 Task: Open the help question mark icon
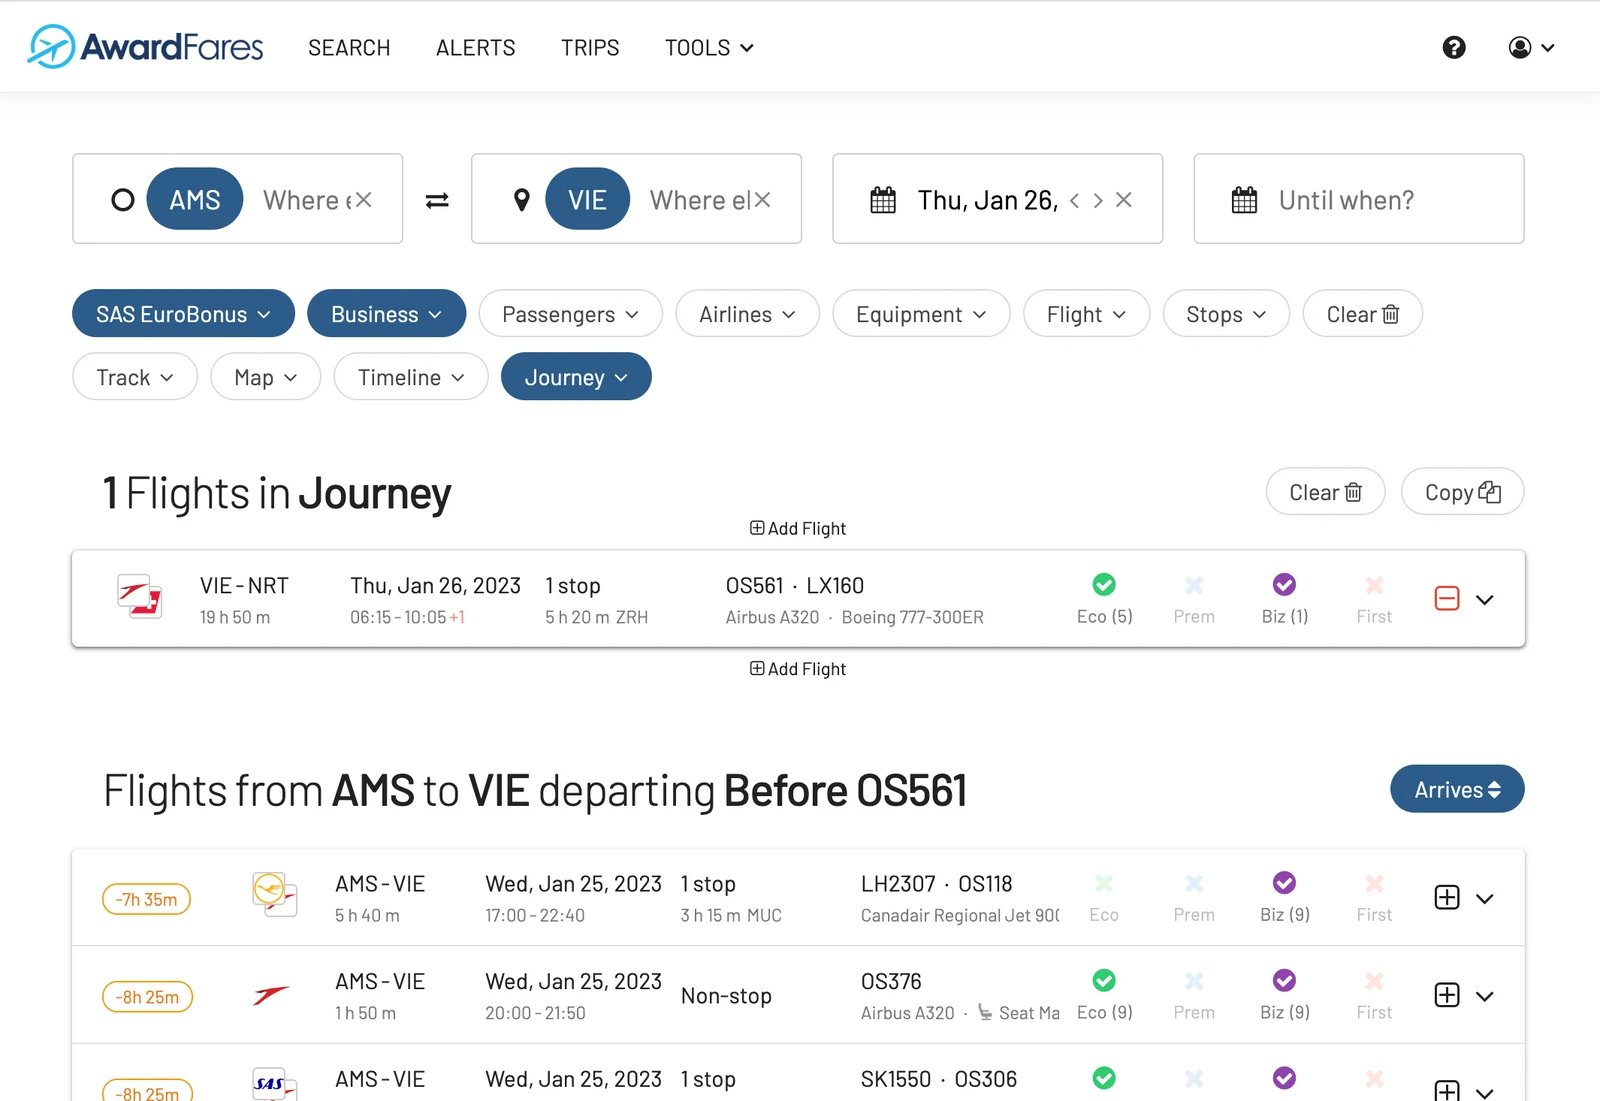[x=1454, y=47]
